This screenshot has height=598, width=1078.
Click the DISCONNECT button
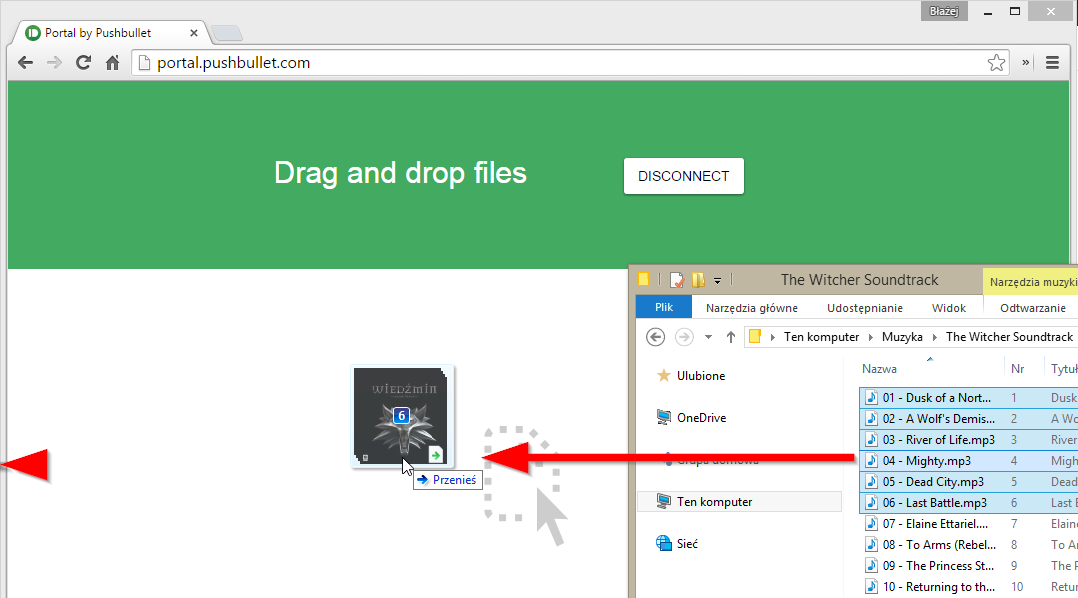(x=683, y=176)
